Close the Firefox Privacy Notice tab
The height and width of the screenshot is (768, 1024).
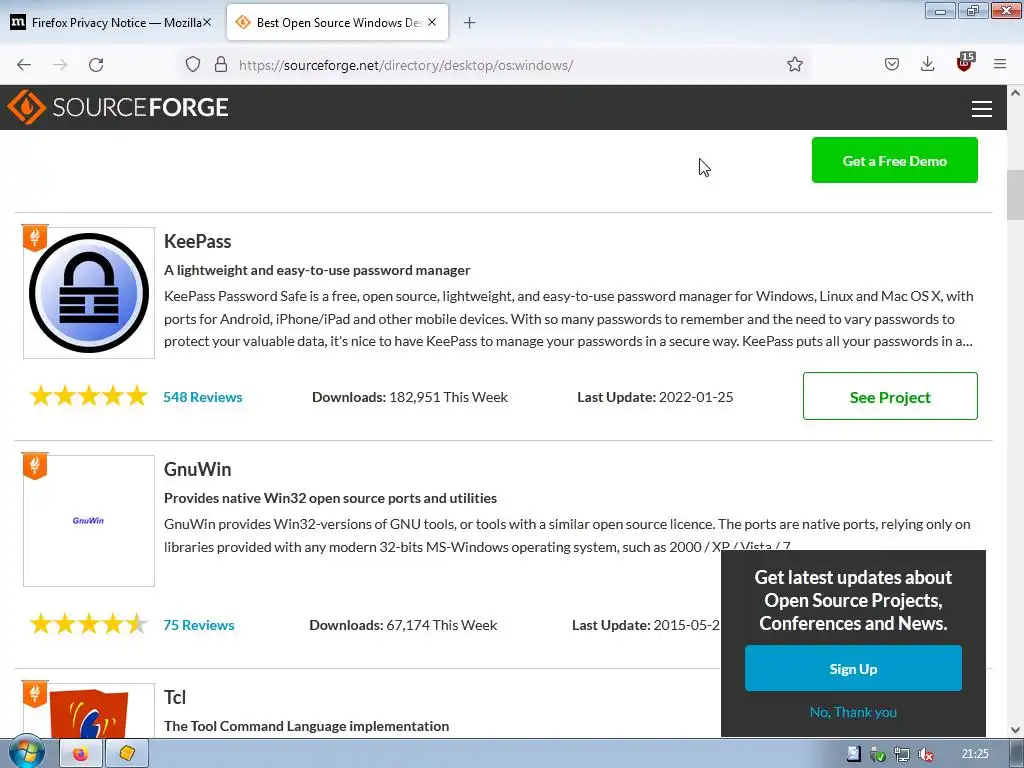pos(206,22)
